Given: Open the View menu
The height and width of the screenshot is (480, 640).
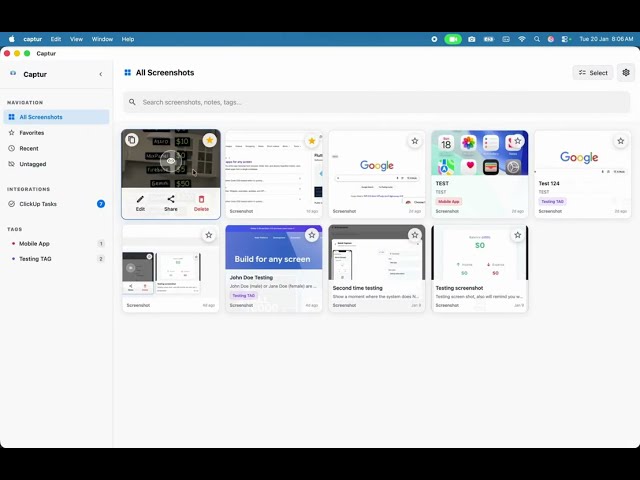Looking at the screenshot, I should click(x=76, y=39).
